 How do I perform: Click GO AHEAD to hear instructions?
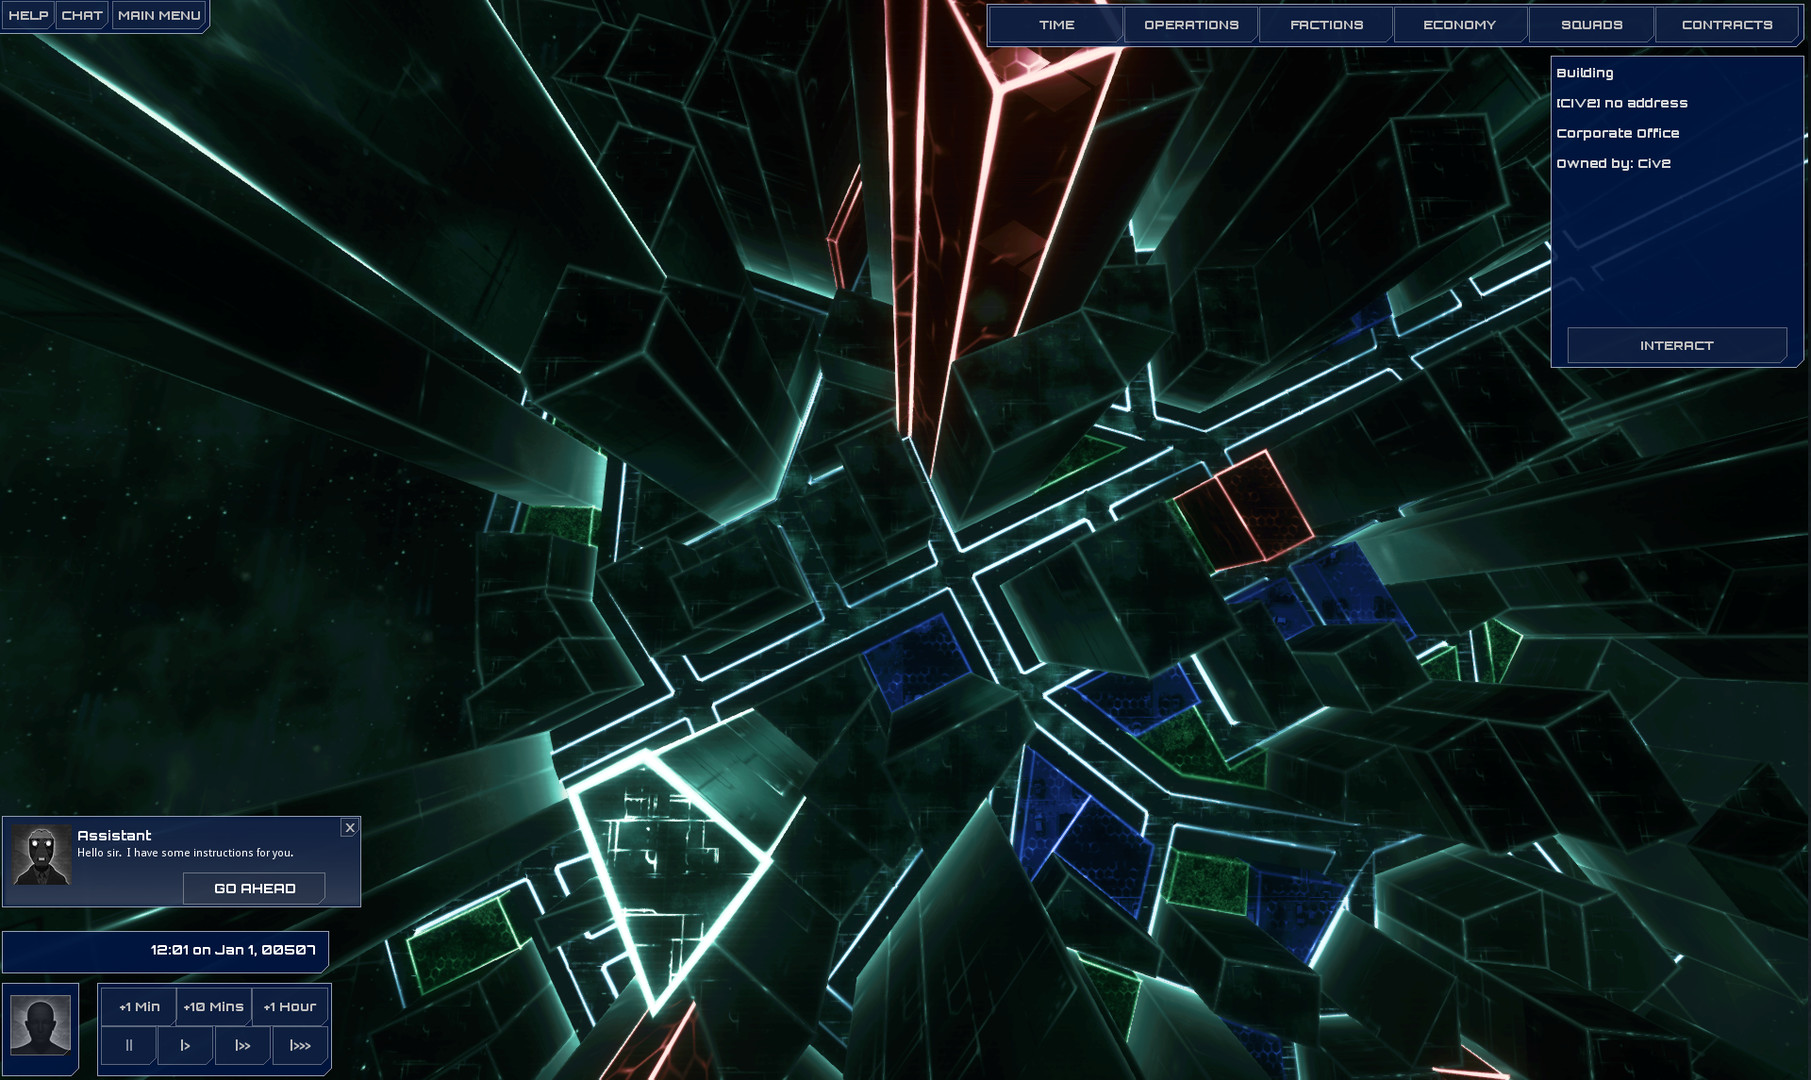pyautogui.click(x=254, y=887)
